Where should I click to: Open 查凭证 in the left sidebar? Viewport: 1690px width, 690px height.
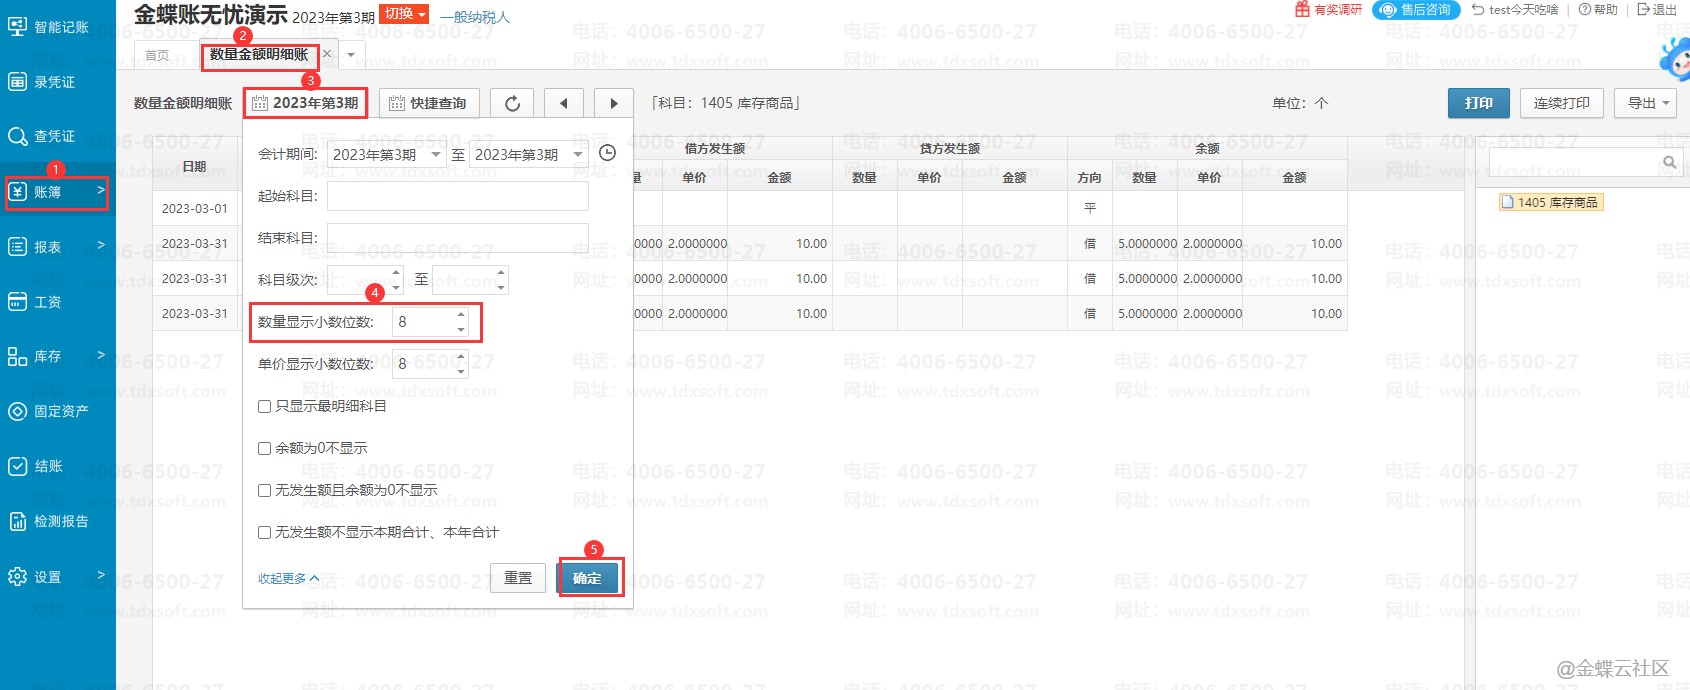click(x=55, y=136)
